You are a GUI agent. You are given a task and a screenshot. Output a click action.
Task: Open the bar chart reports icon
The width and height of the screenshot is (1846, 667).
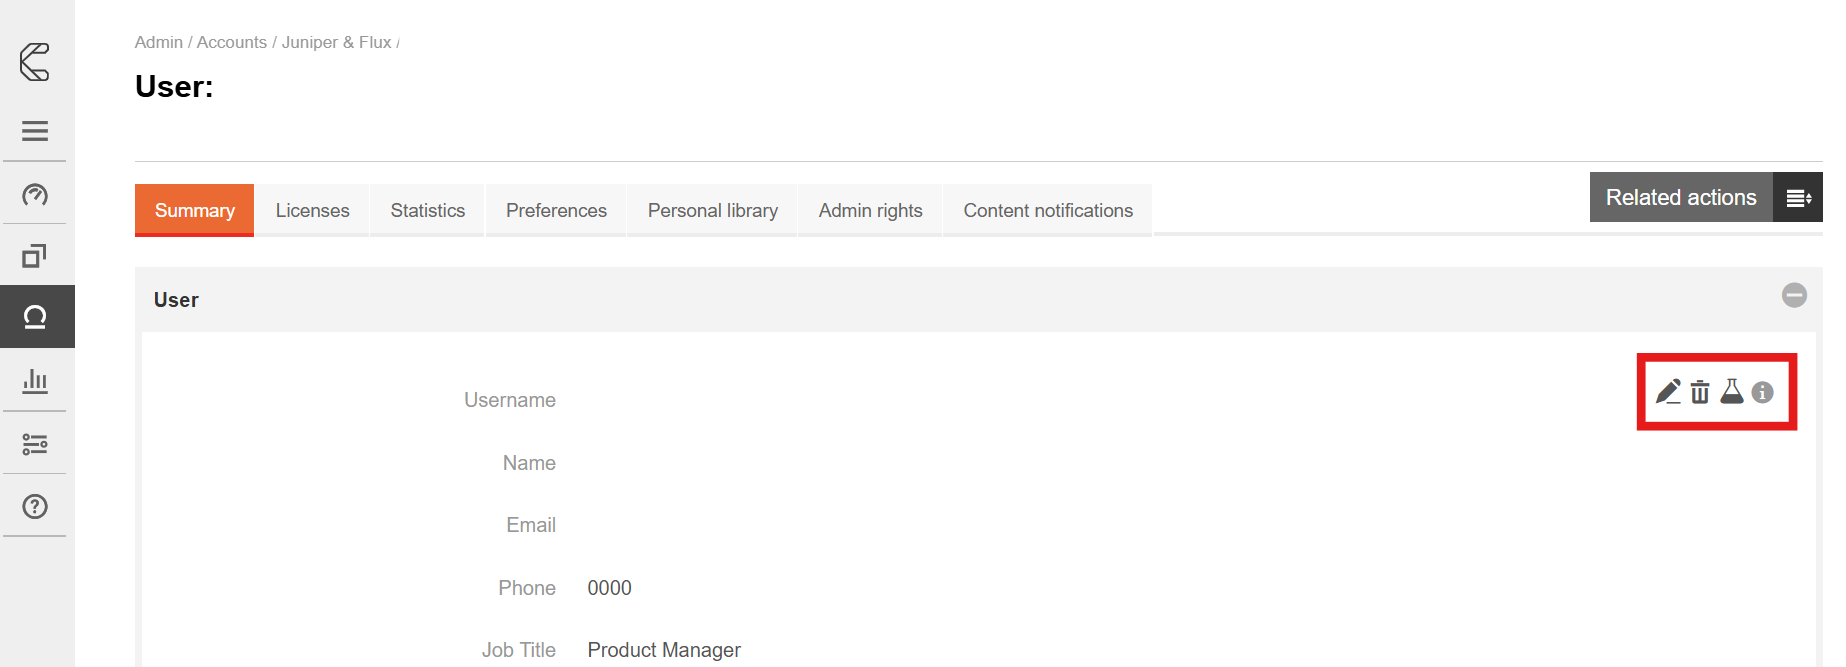[35, 381]
